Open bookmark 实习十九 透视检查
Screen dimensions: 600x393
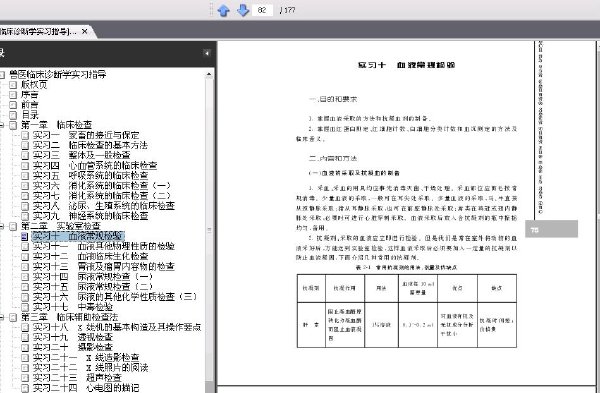72,337
